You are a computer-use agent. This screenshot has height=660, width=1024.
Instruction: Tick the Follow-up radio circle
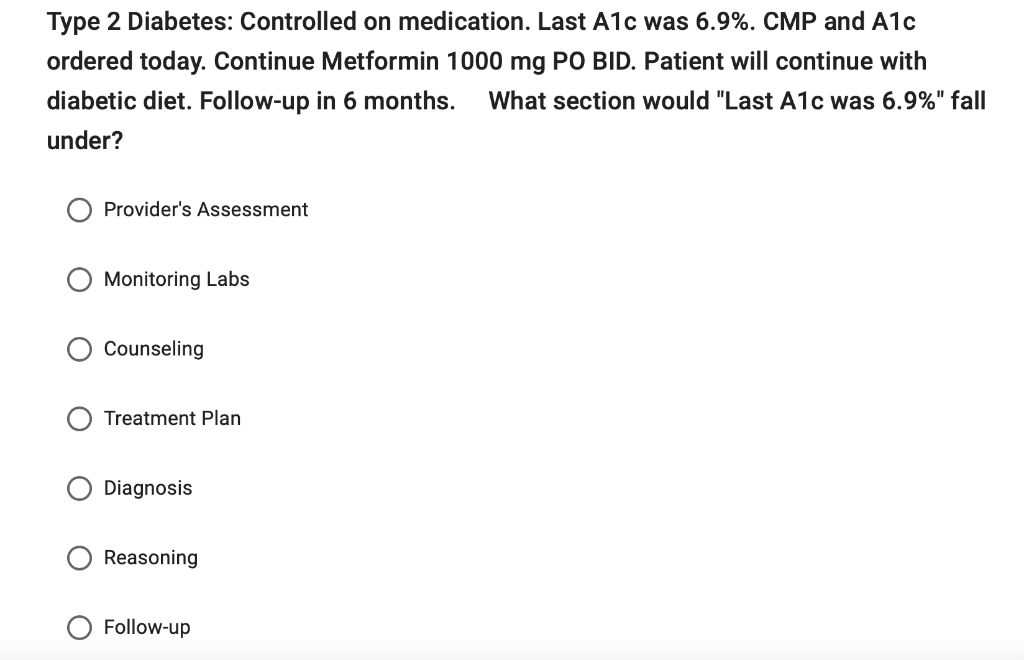[x=80, y=627]
